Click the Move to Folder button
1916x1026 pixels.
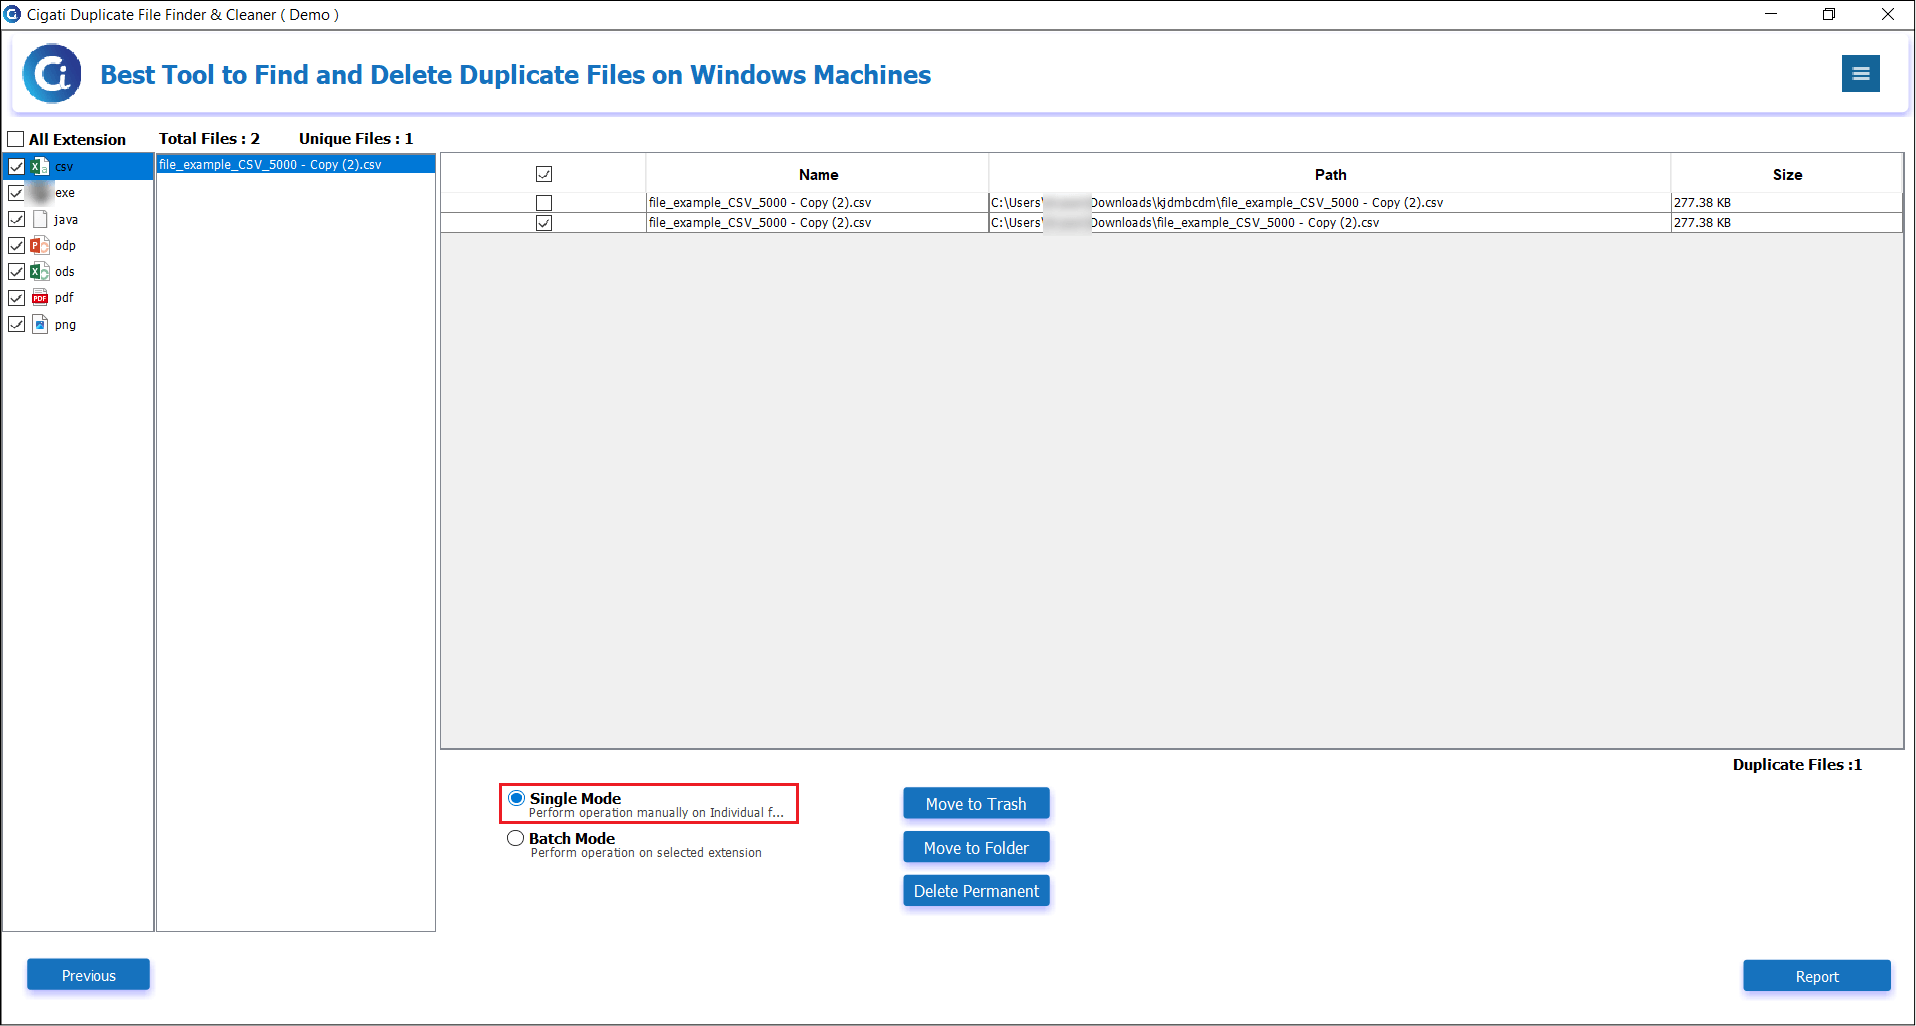tap(976, 848)
